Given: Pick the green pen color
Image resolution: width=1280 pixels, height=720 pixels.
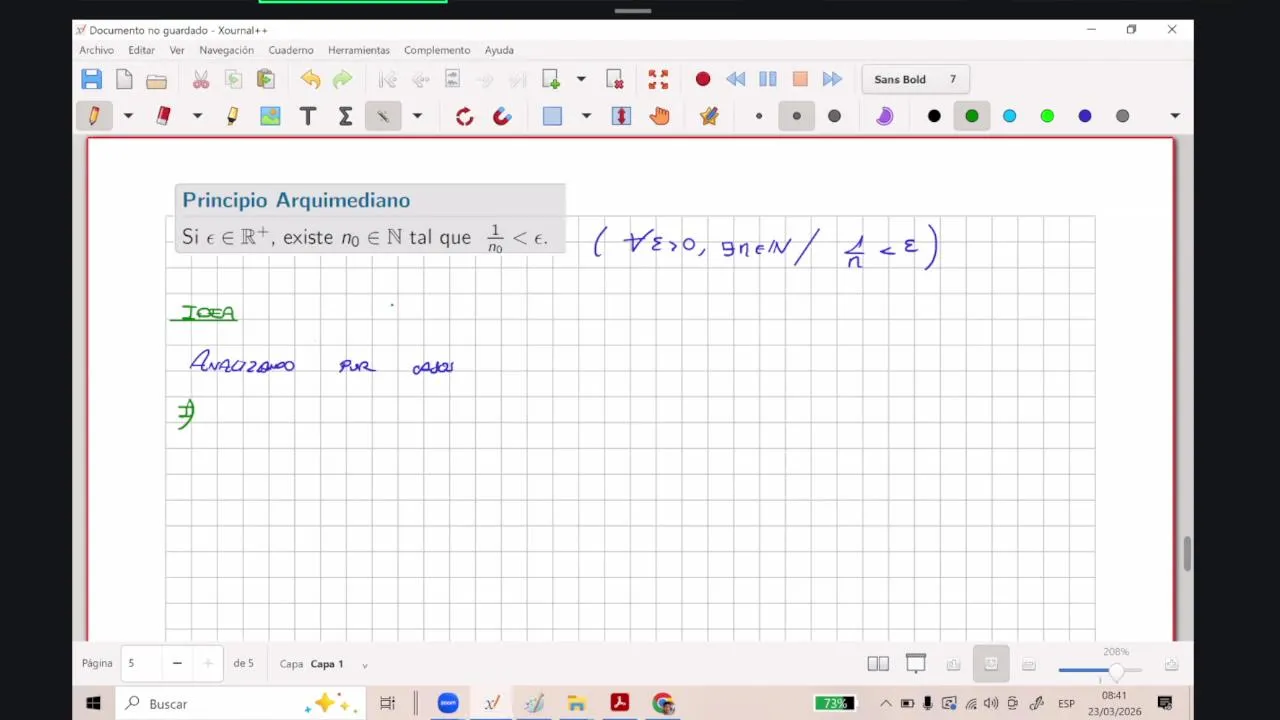Looking at the screenshot, I should tap(972, 116).
